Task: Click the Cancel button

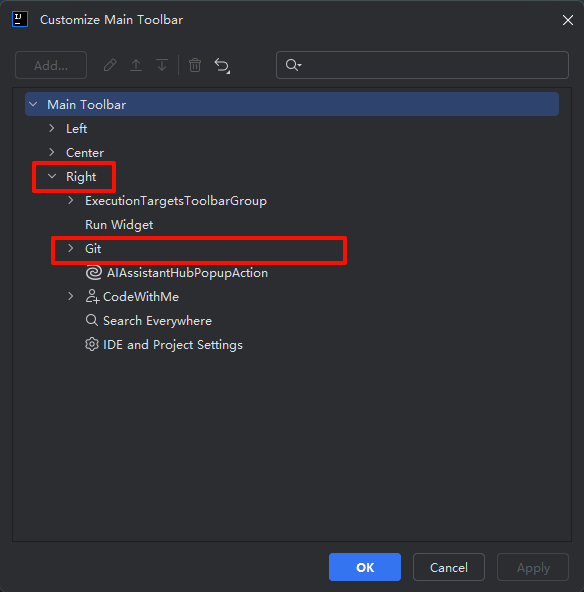Action: 449,567
